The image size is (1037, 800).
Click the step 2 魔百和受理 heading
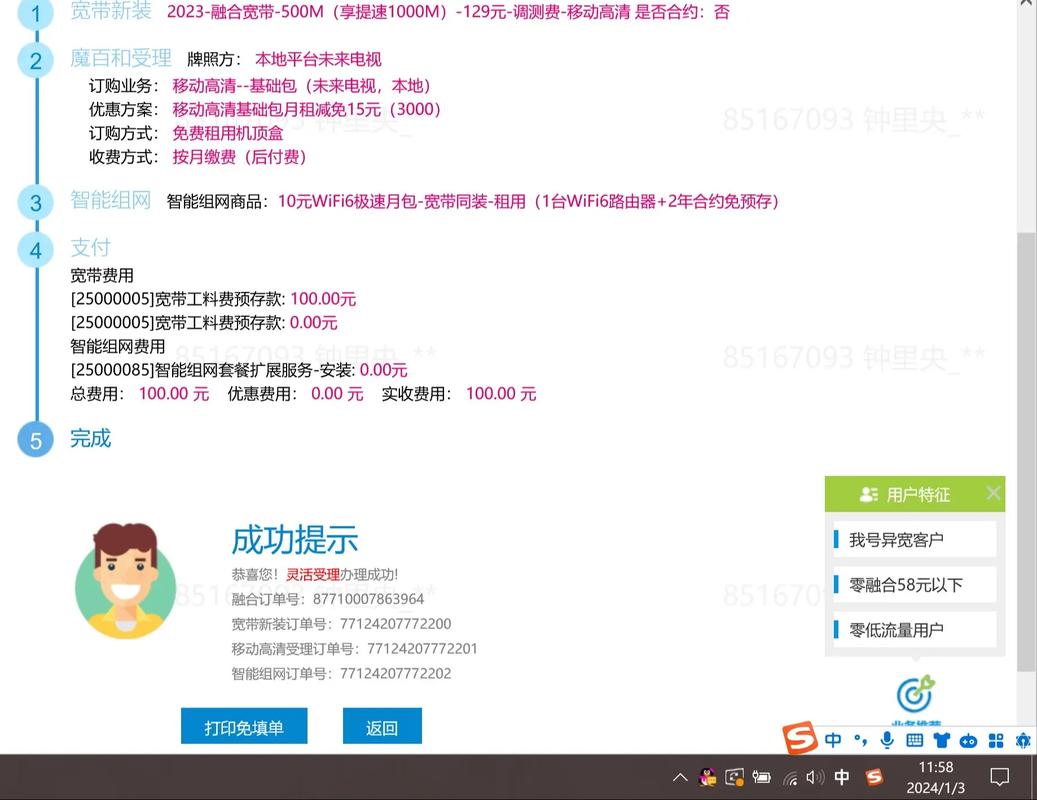121,58
